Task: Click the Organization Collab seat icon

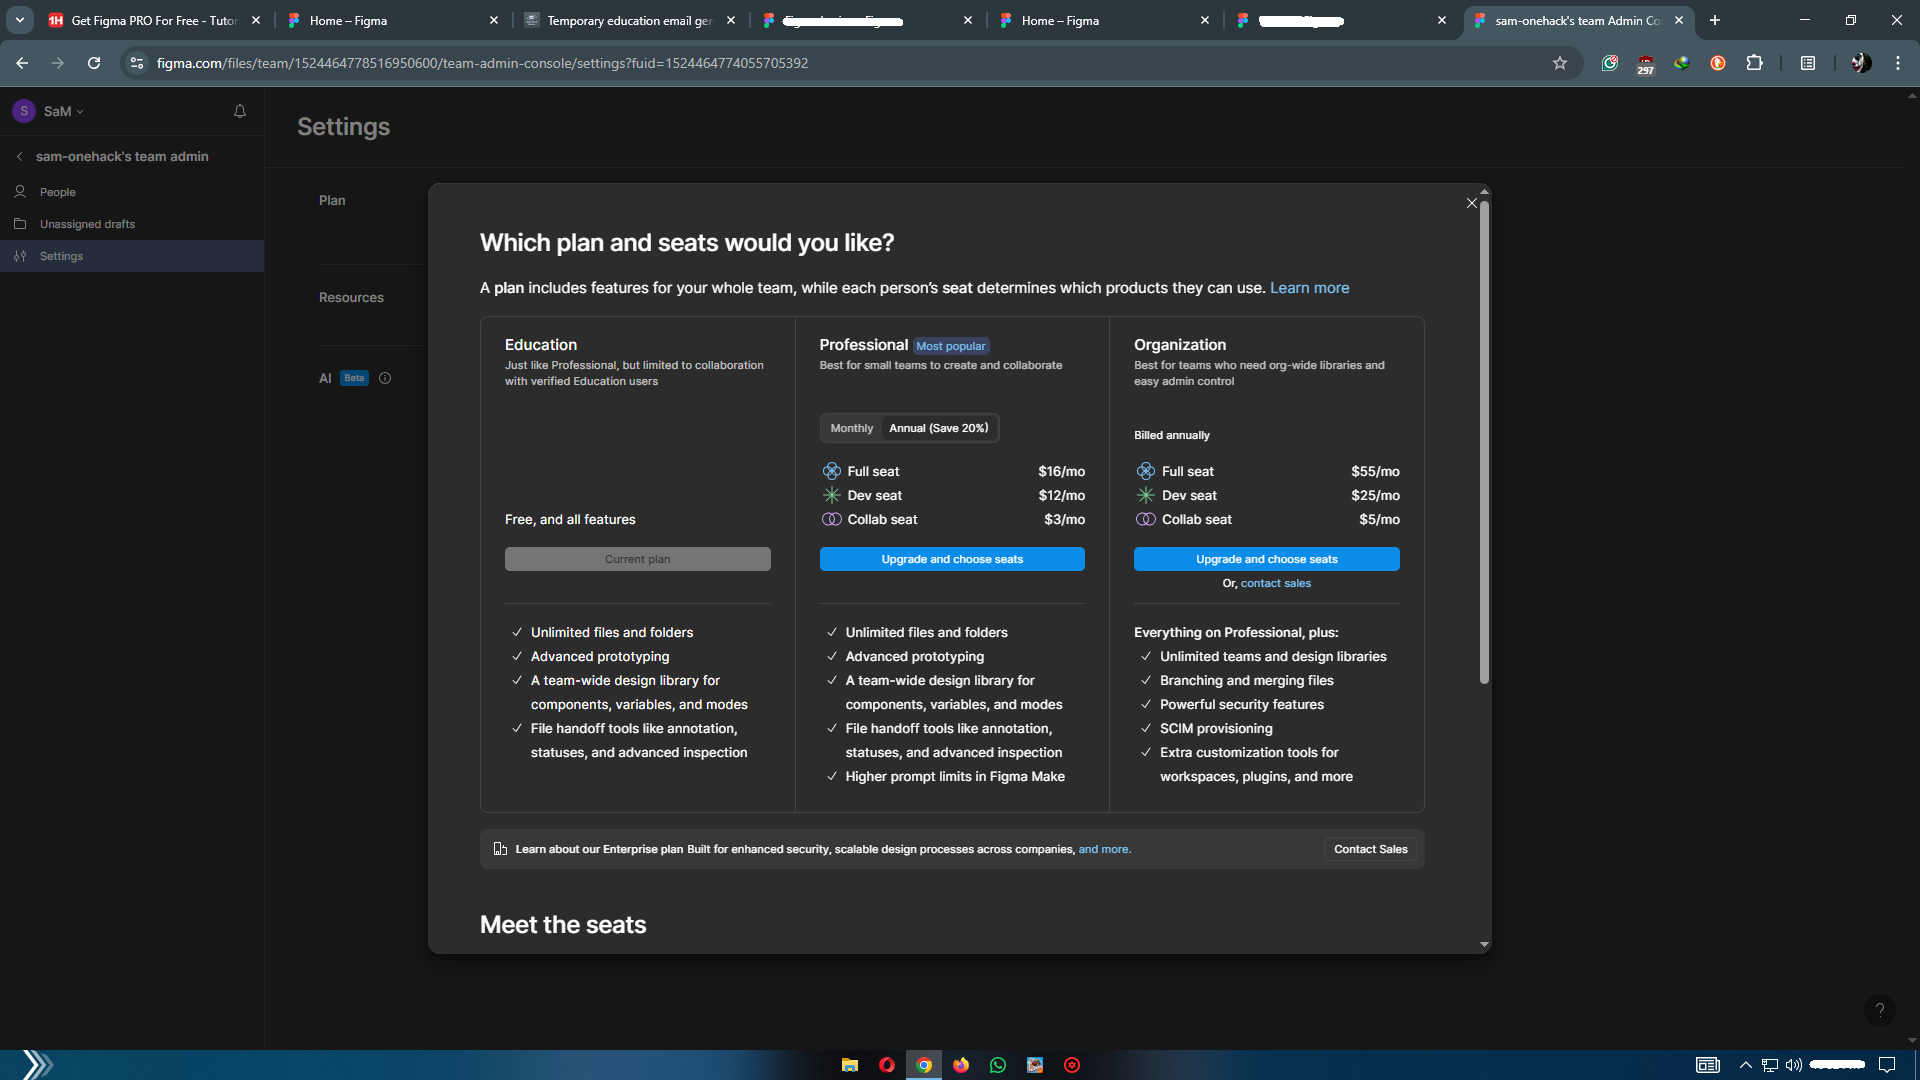Action: click(x=1146, y=519)
